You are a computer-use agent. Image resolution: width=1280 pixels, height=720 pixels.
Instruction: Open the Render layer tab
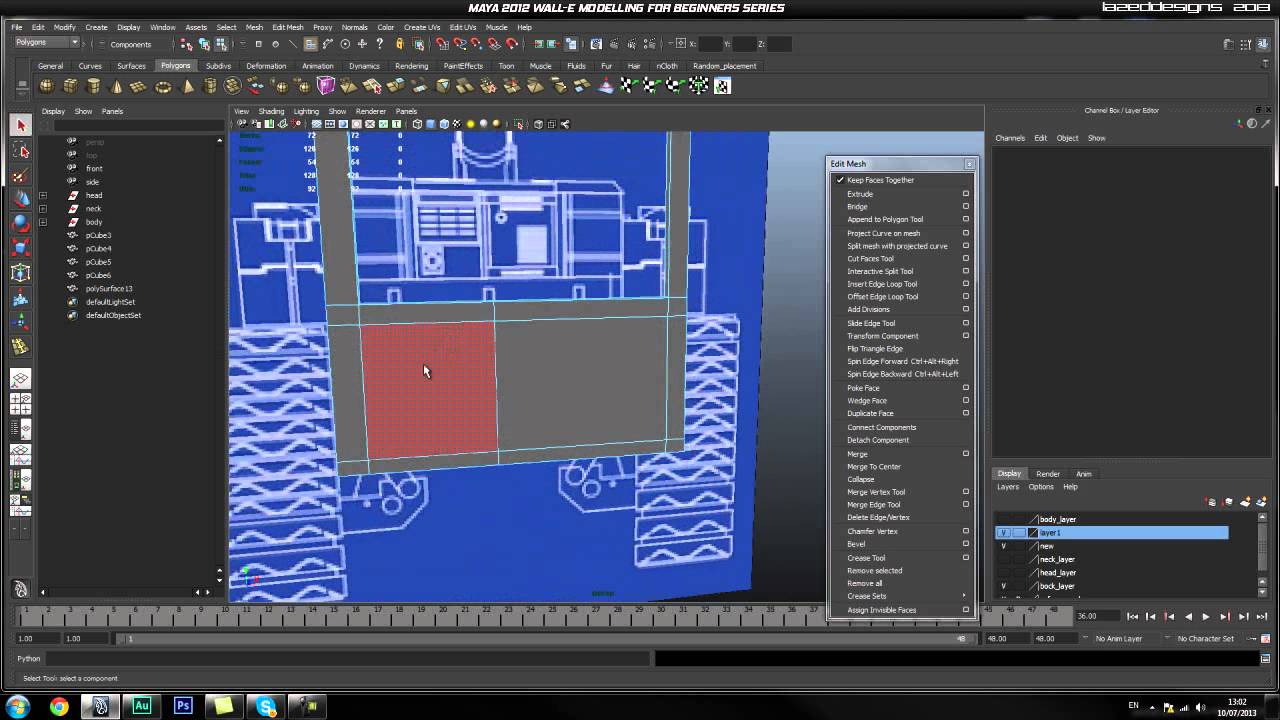[1048, 474]
